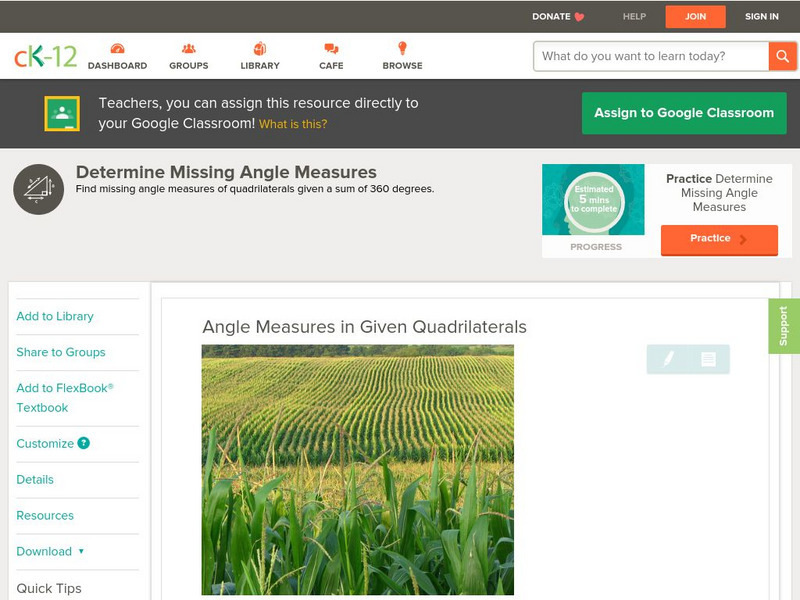This screenshot has width=800, height=600.
Task: Focus the 'What do you want to learn today?' search field
Action: tap(651, 56)
